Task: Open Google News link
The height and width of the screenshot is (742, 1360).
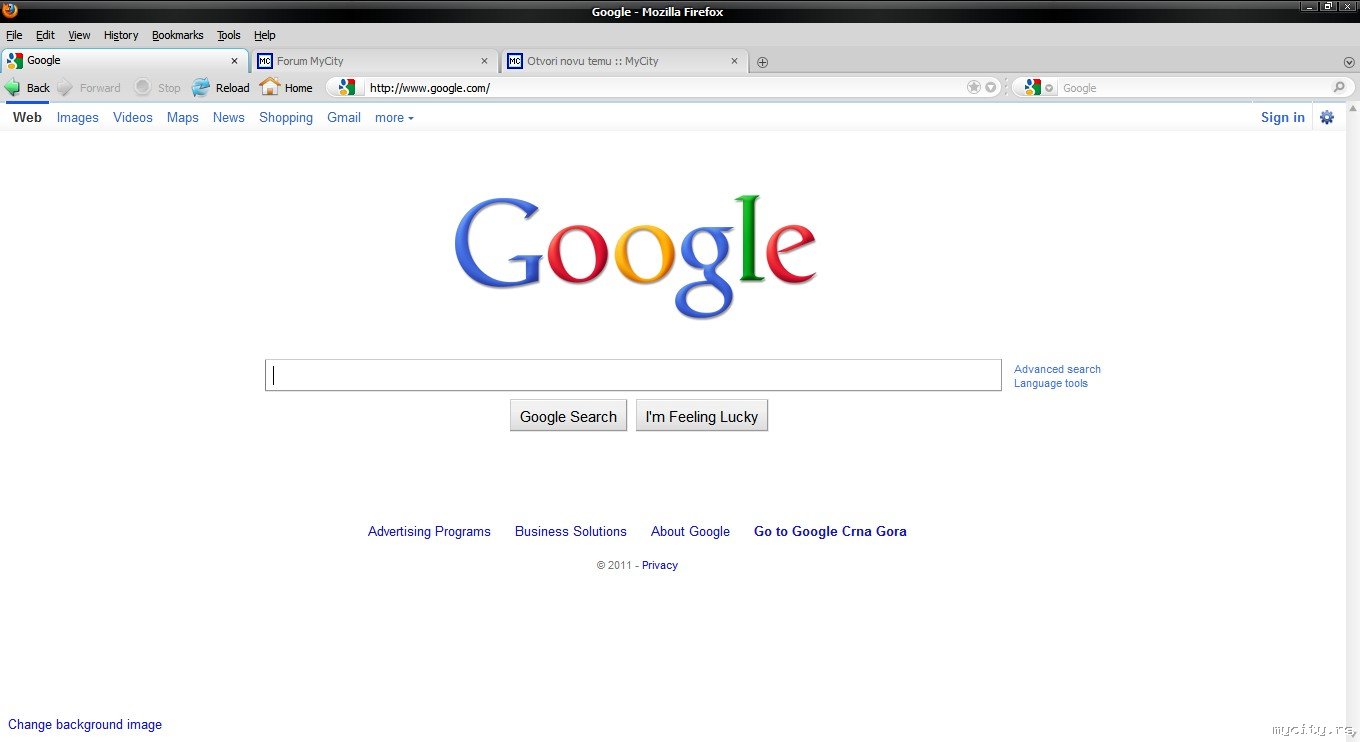Action: click(x=229, y=117)
